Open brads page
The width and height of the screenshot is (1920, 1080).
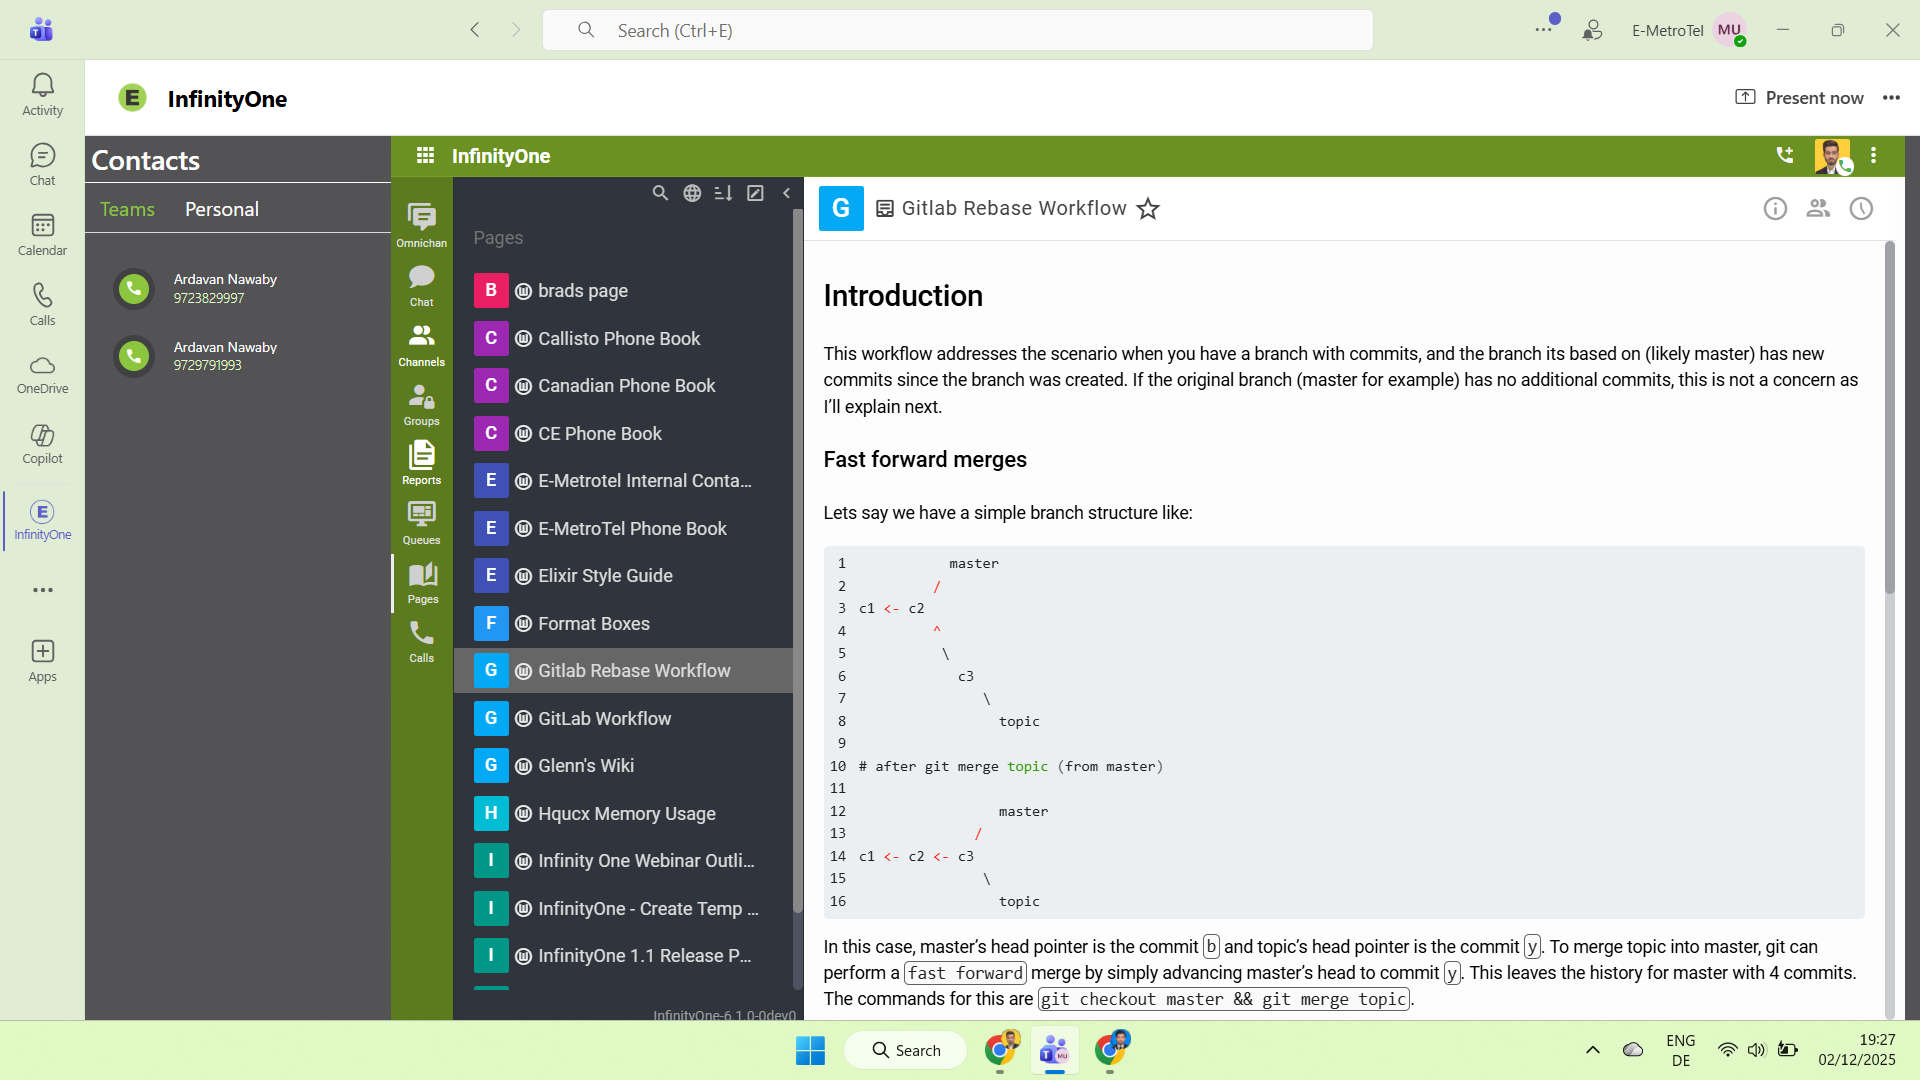tap(623, 290)
